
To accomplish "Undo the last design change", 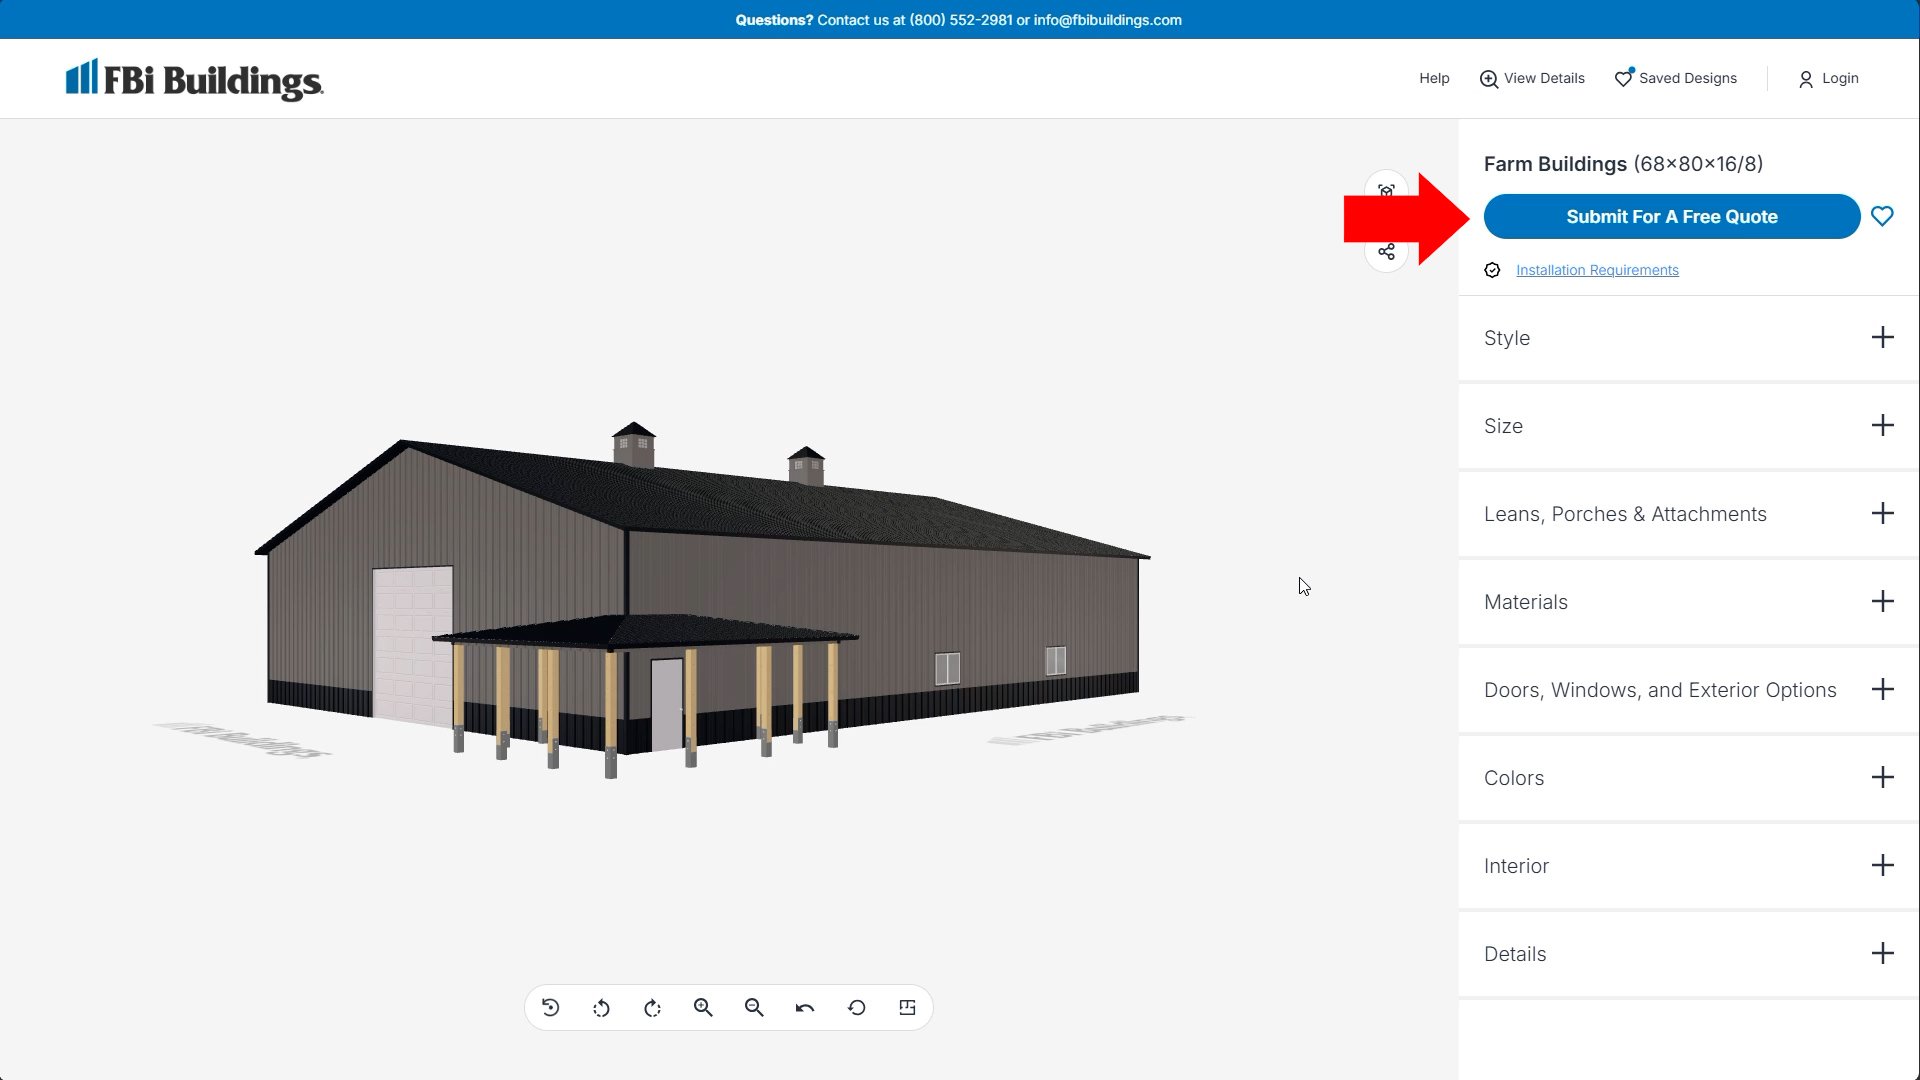I will tap(805, 1008).
